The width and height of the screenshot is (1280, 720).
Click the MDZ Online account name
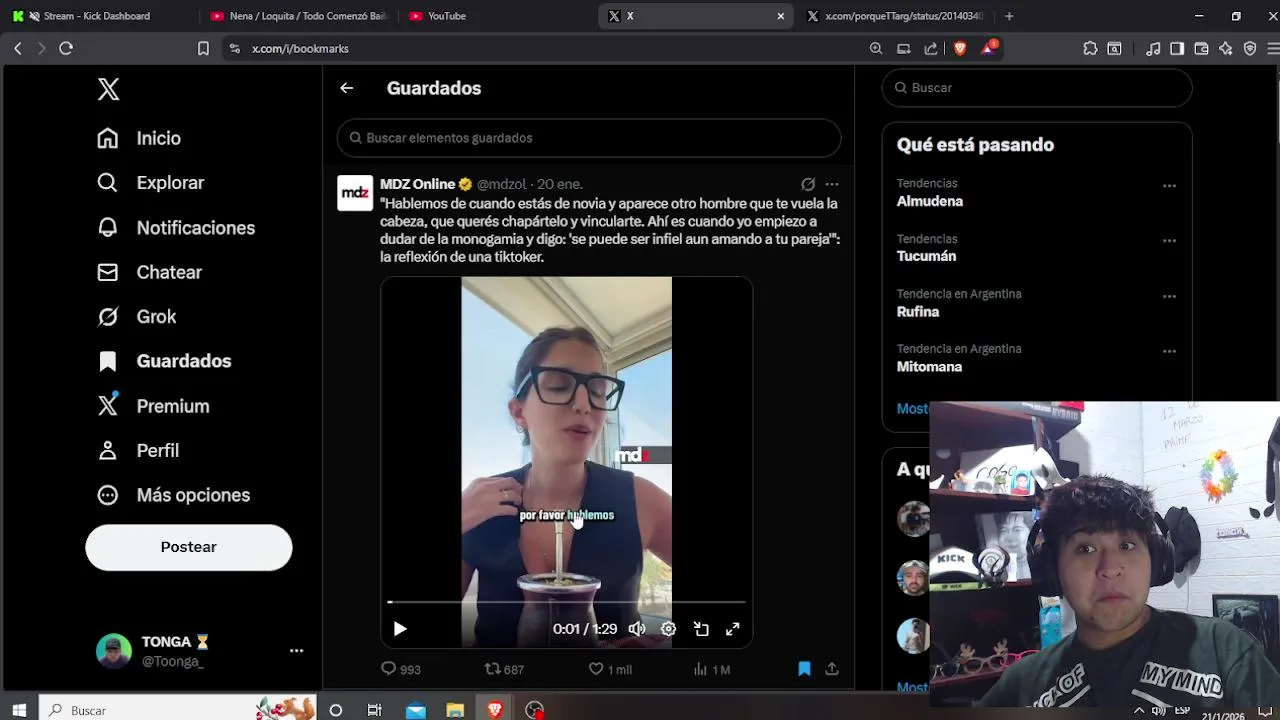point(418,184)
